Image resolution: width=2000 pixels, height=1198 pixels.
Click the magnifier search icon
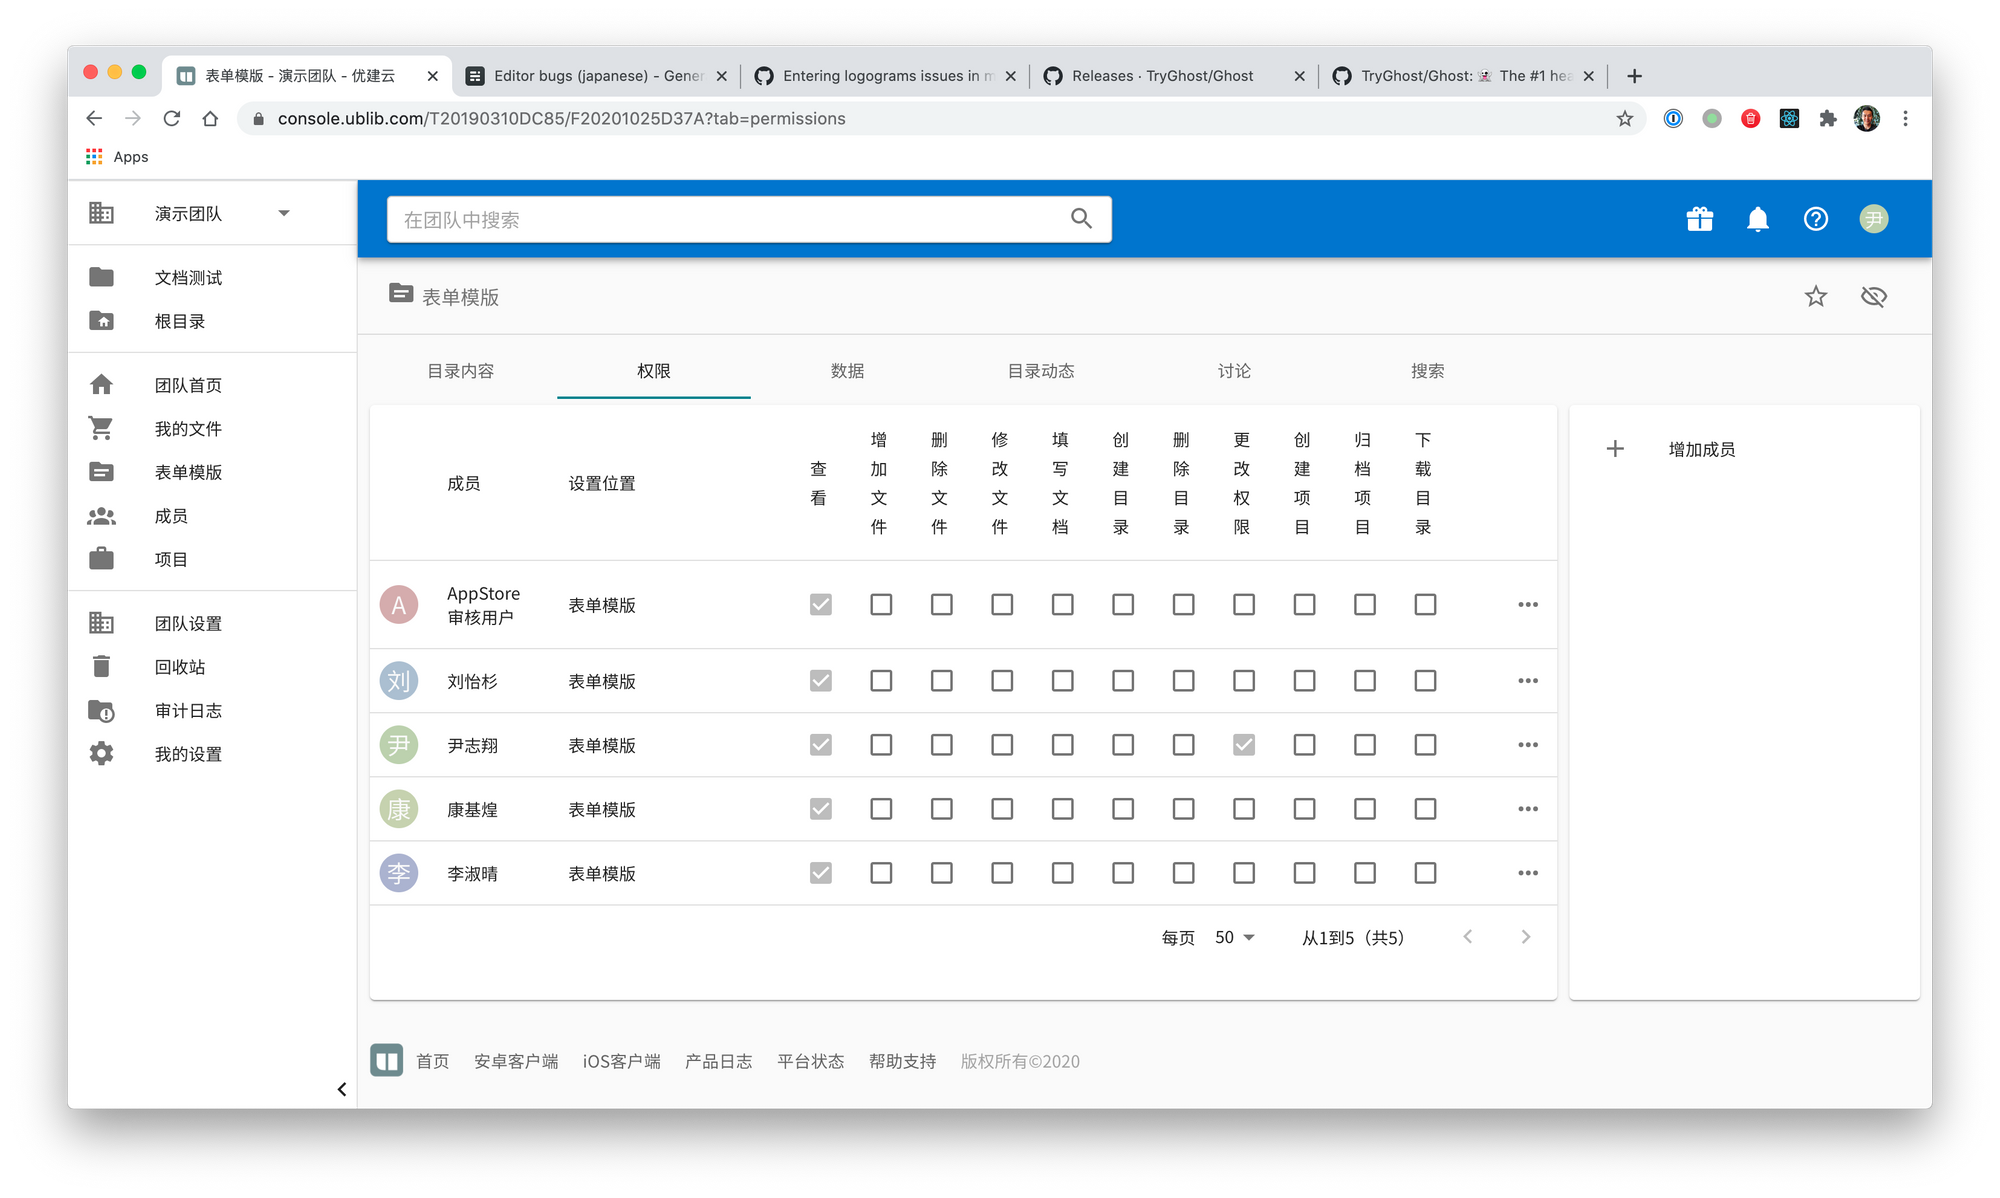click(x=1081, y=219)
